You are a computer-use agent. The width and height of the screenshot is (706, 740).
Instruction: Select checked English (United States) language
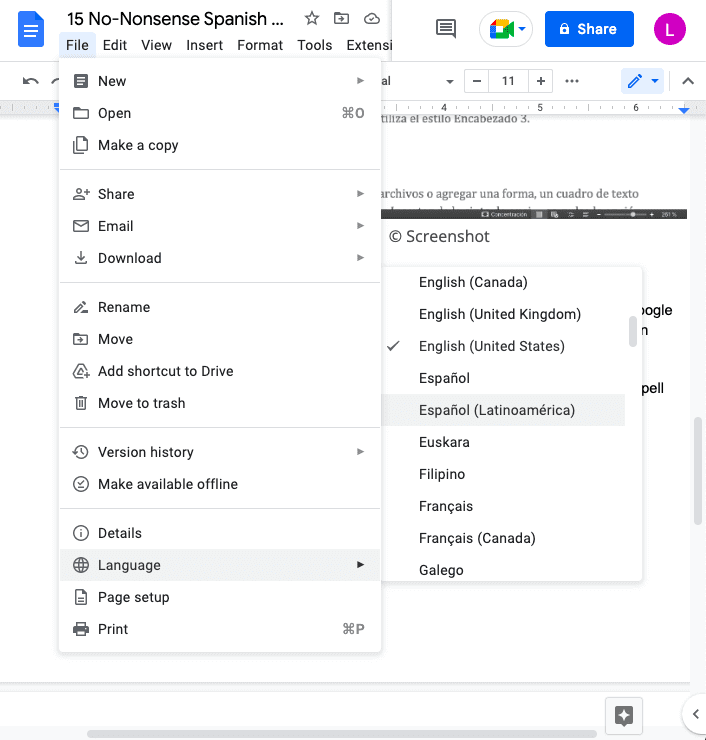pyautogui.click(x=503, y=346)
